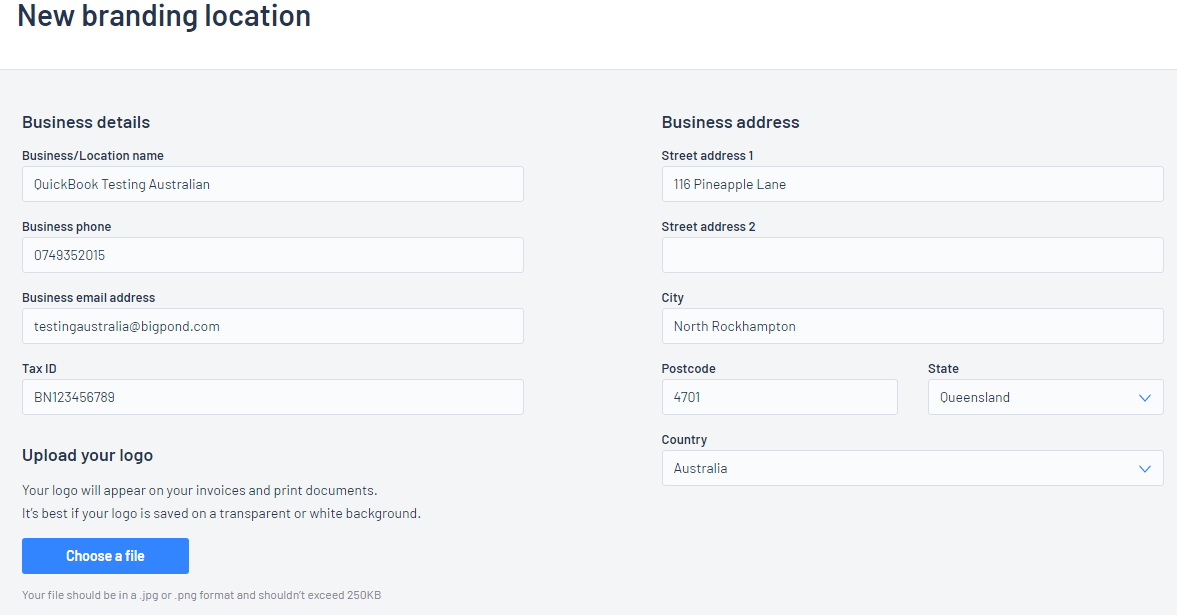Click the file format and 250KB limit note
Viewport: 1177px width, 615px height.
[202, 595]
